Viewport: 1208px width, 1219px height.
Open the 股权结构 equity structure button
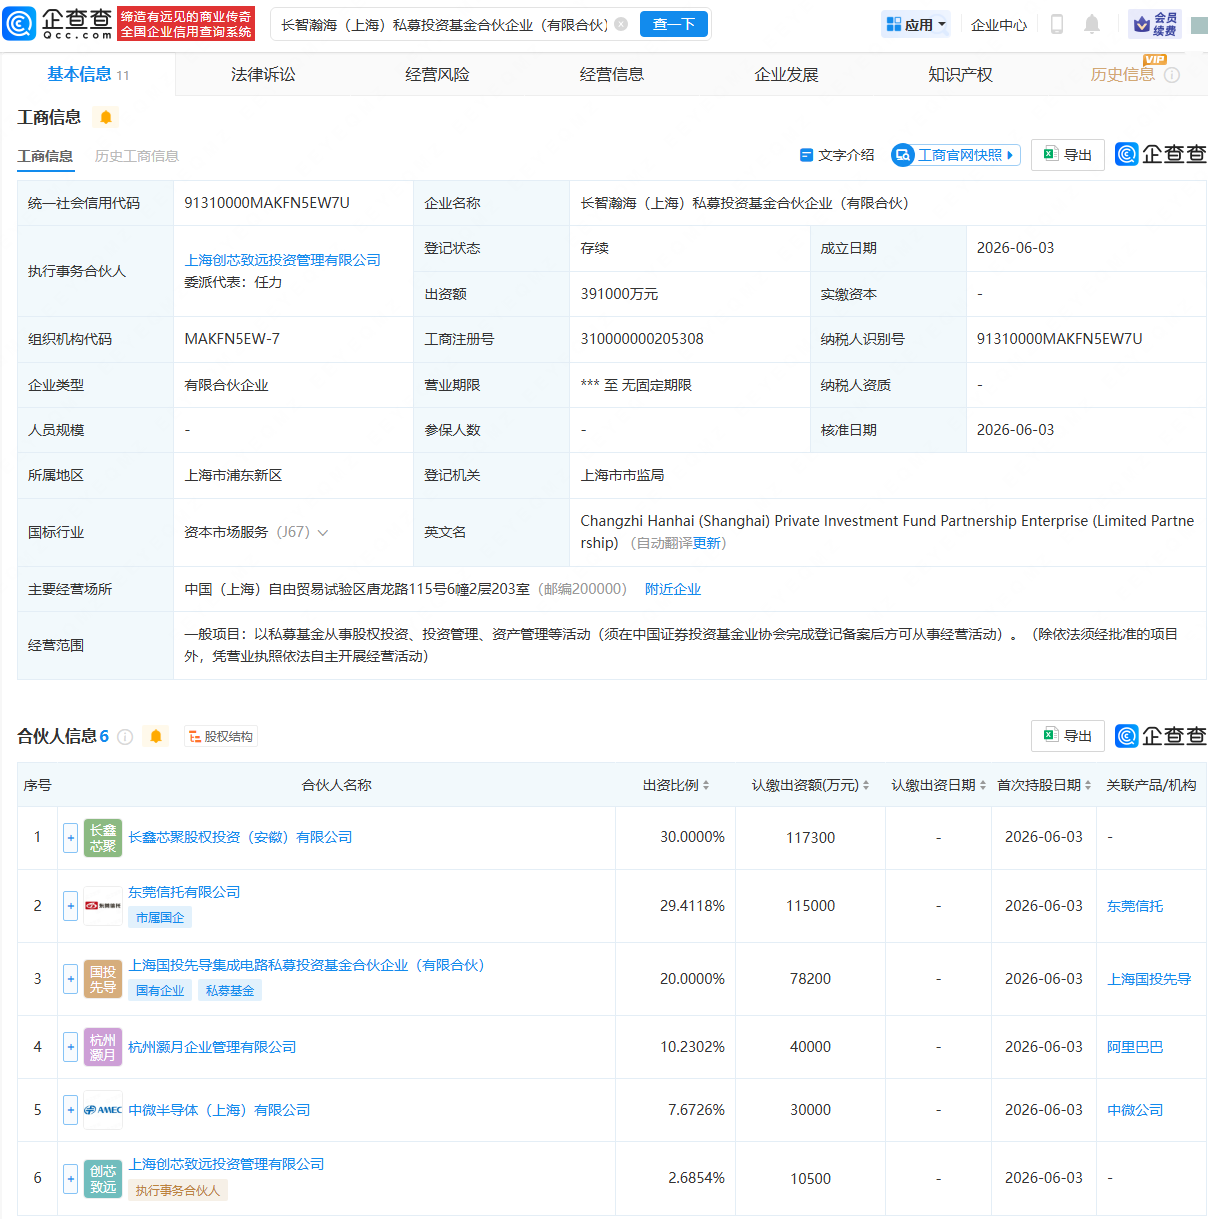(221, 737)
